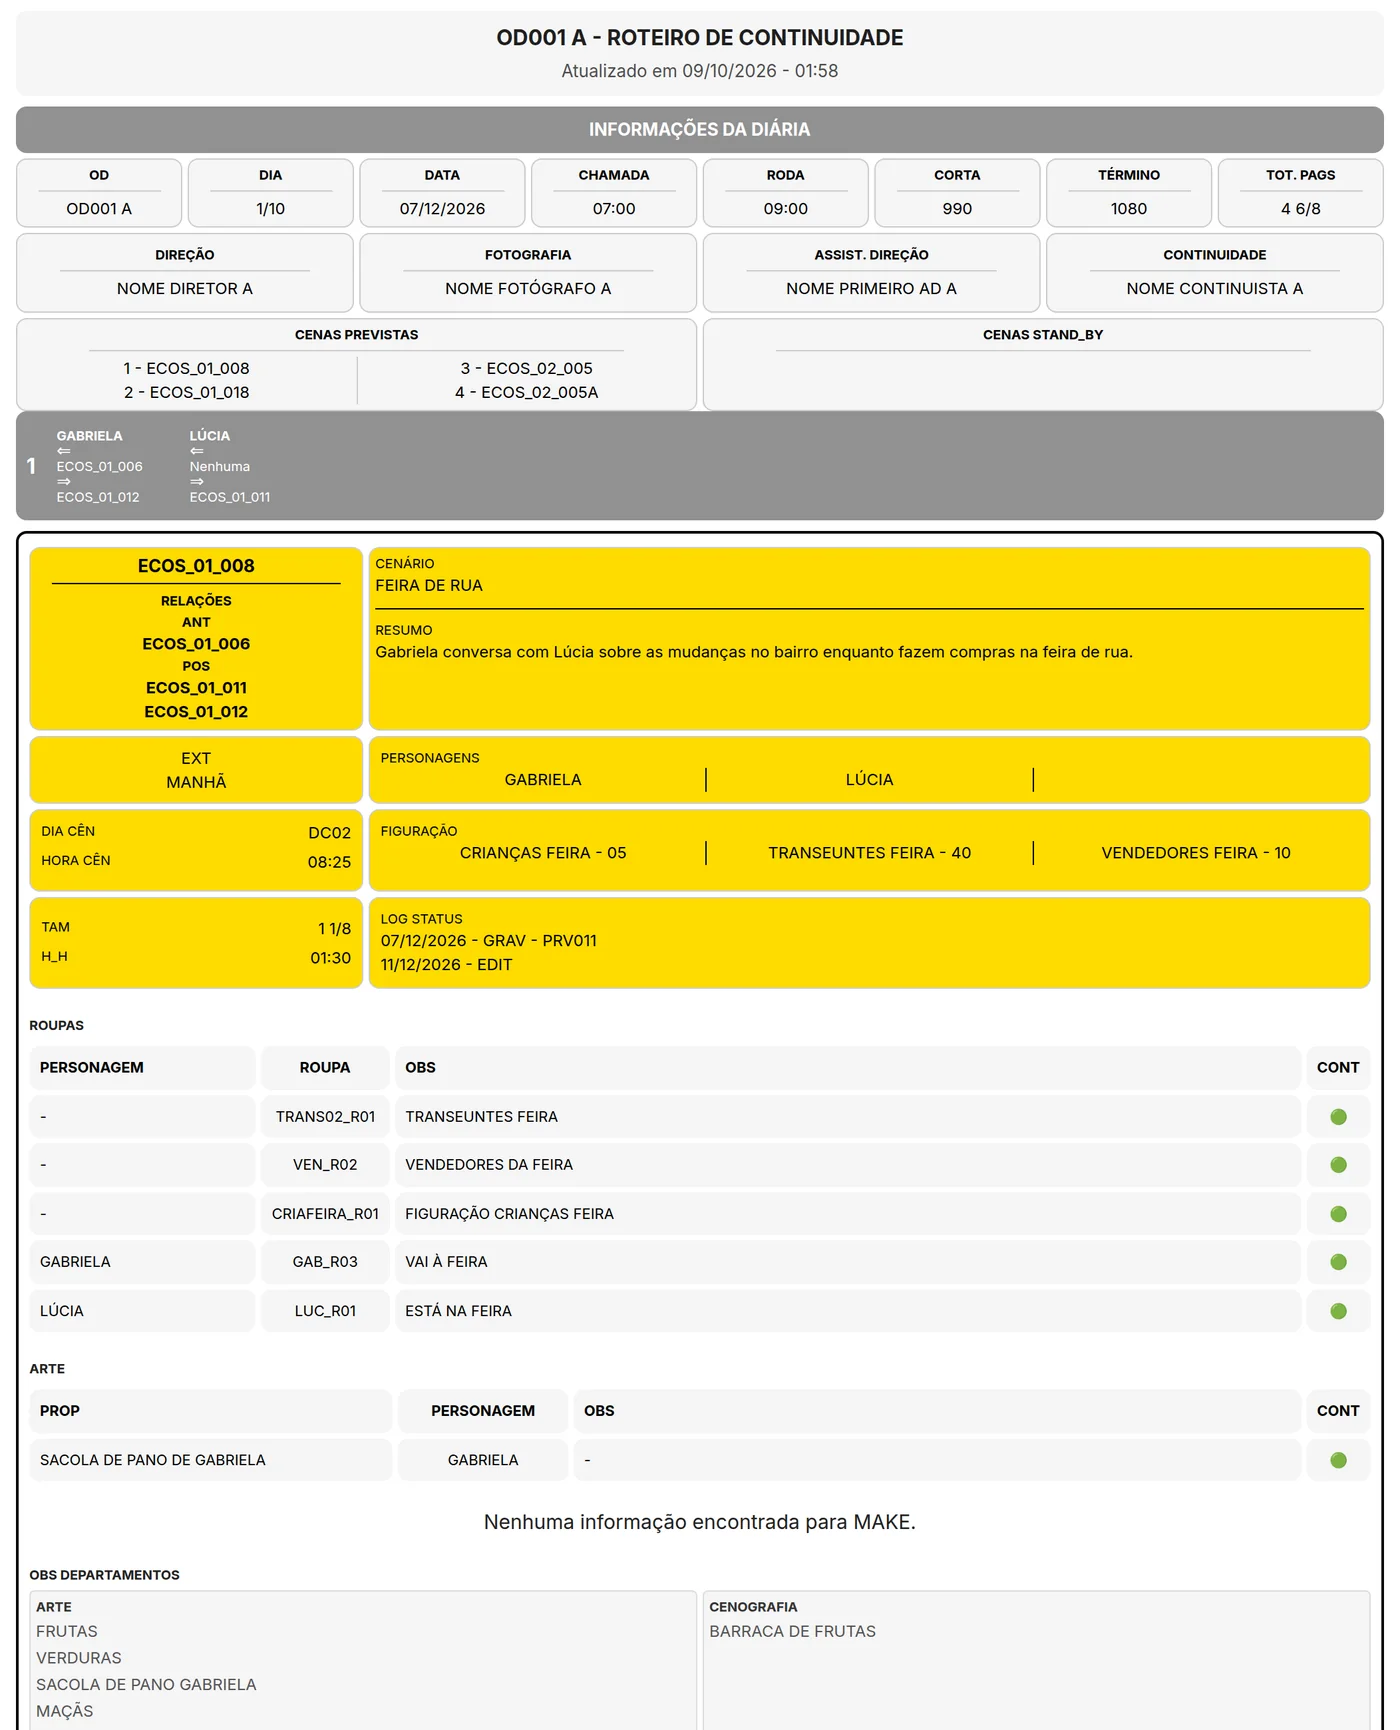The image size is (1400, 1730).
Task: Click ECOS_01_006 under Gabriela in gray bar
Action: pos(99,467)
